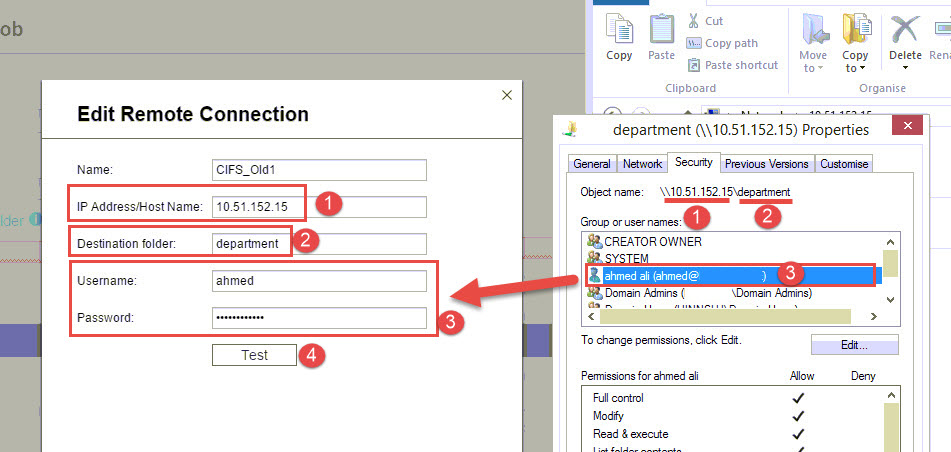Click scroll up arrow in permissions list
Screen dimensions: 951x452
(x=890, y=395)
